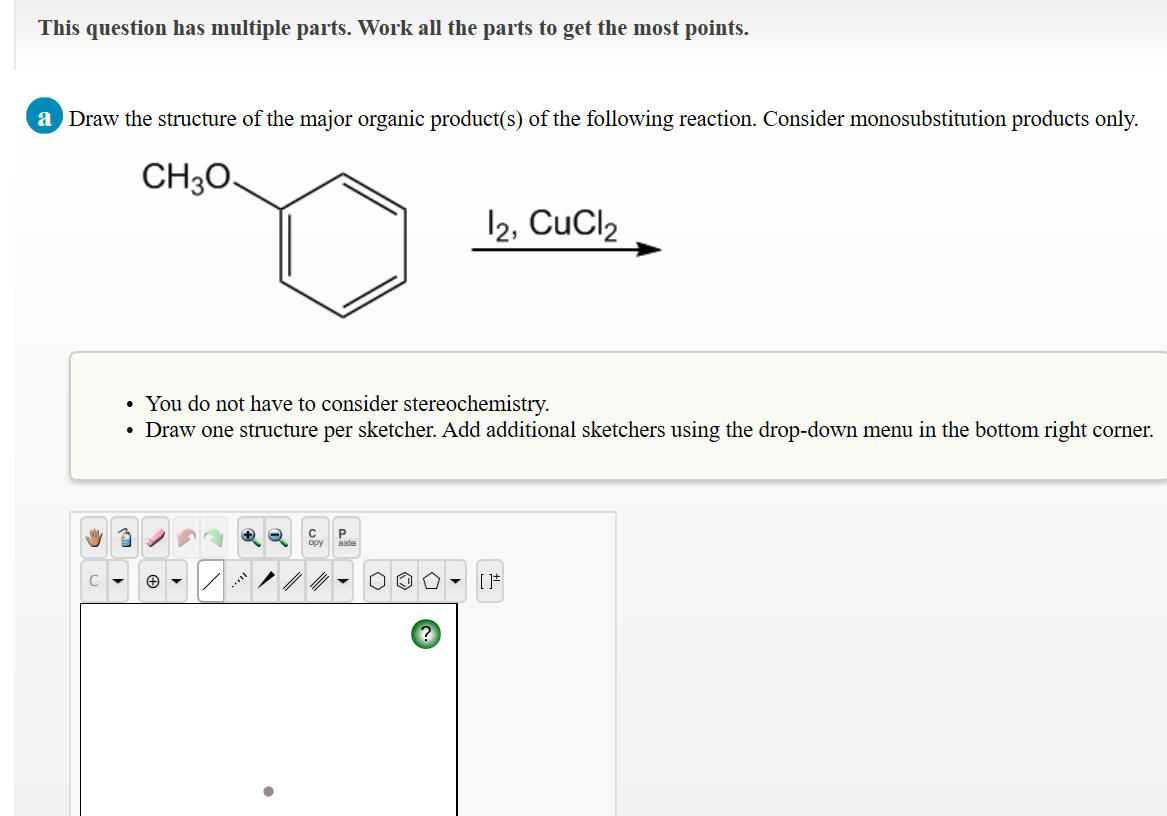Zoom in on the sketch canvas

249,537
